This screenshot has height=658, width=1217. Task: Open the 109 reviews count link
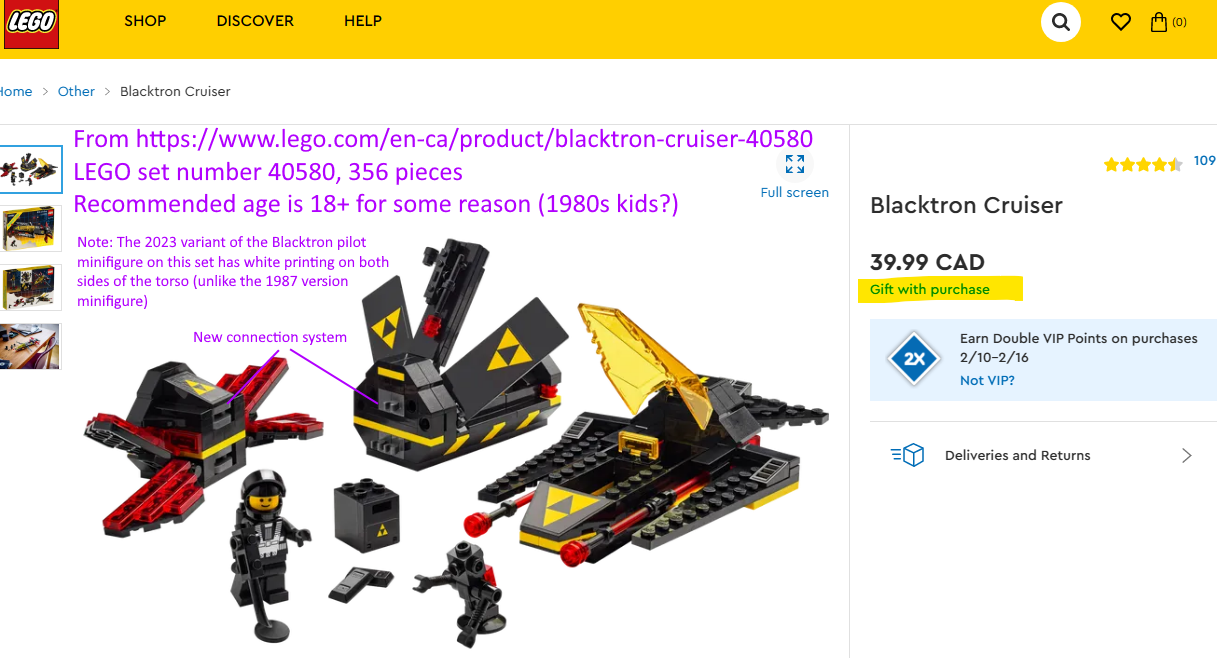pyautogui.click(x=1205, y=161)
